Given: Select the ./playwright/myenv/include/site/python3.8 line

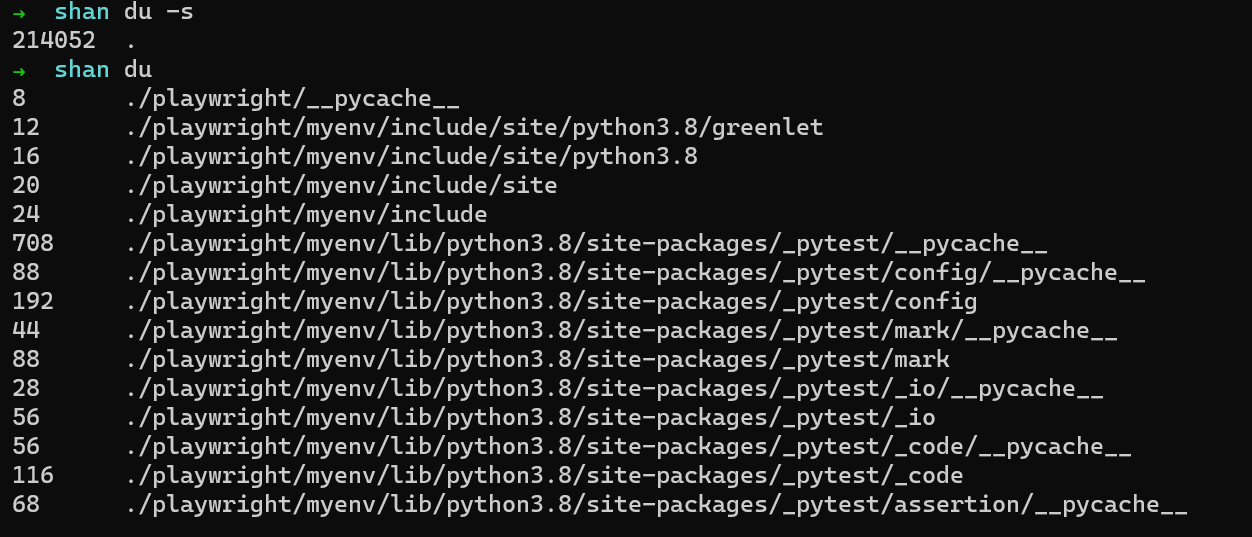Looking at the screenshot, I should [412, 157].
